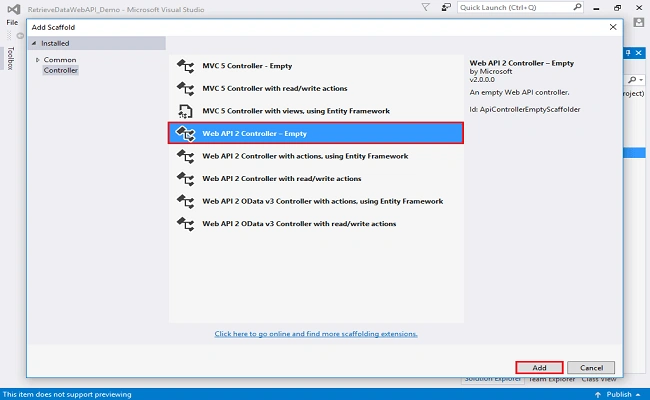Open the notifications flag icon
Screen dimensions: 650x400
[x=425, y=7]
